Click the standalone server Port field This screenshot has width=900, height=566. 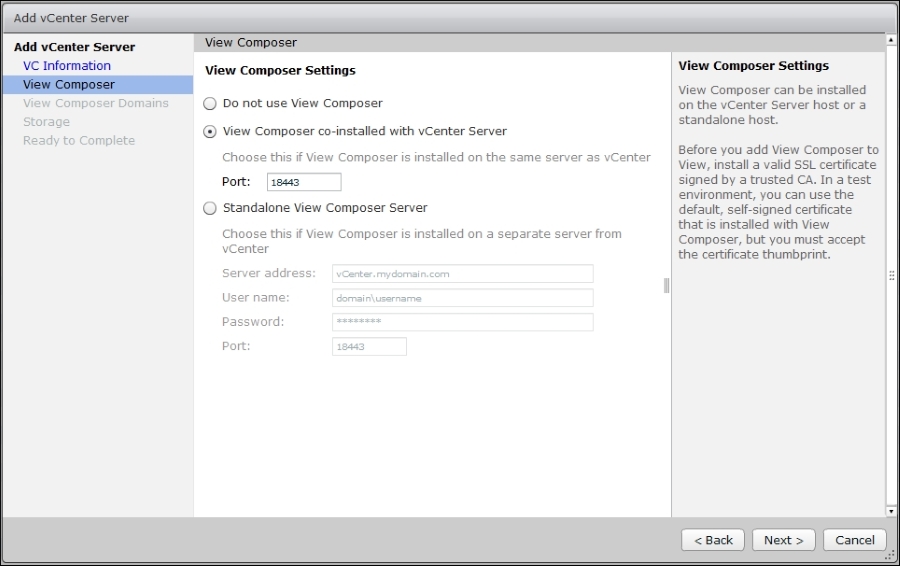point(369,346)
